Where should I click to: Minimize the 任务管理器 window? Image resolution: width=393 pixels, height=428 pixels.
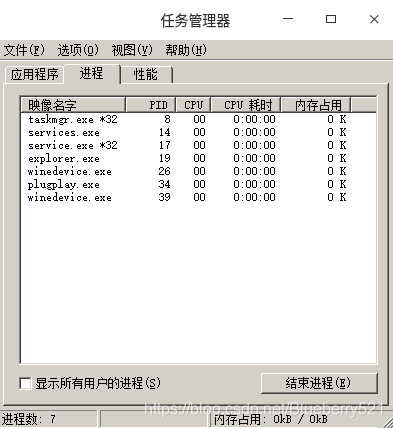point(288,19)
